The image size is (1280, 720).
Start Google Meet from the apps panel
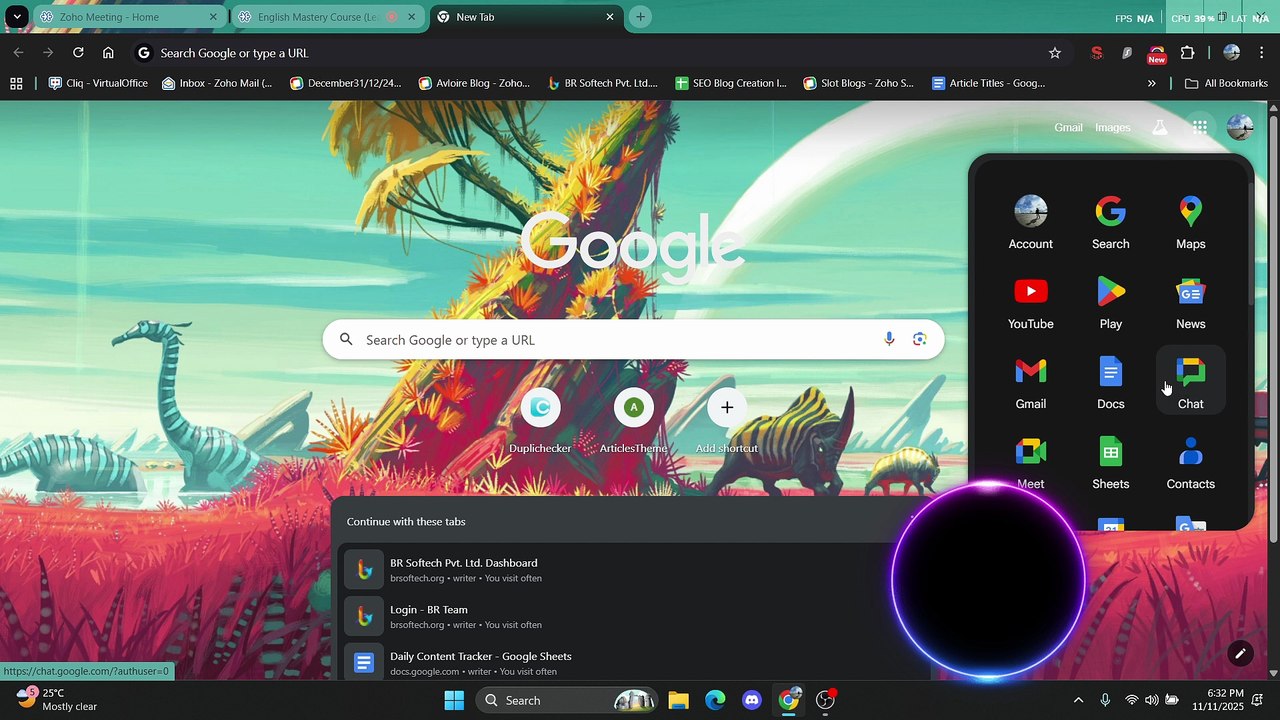1030,463
